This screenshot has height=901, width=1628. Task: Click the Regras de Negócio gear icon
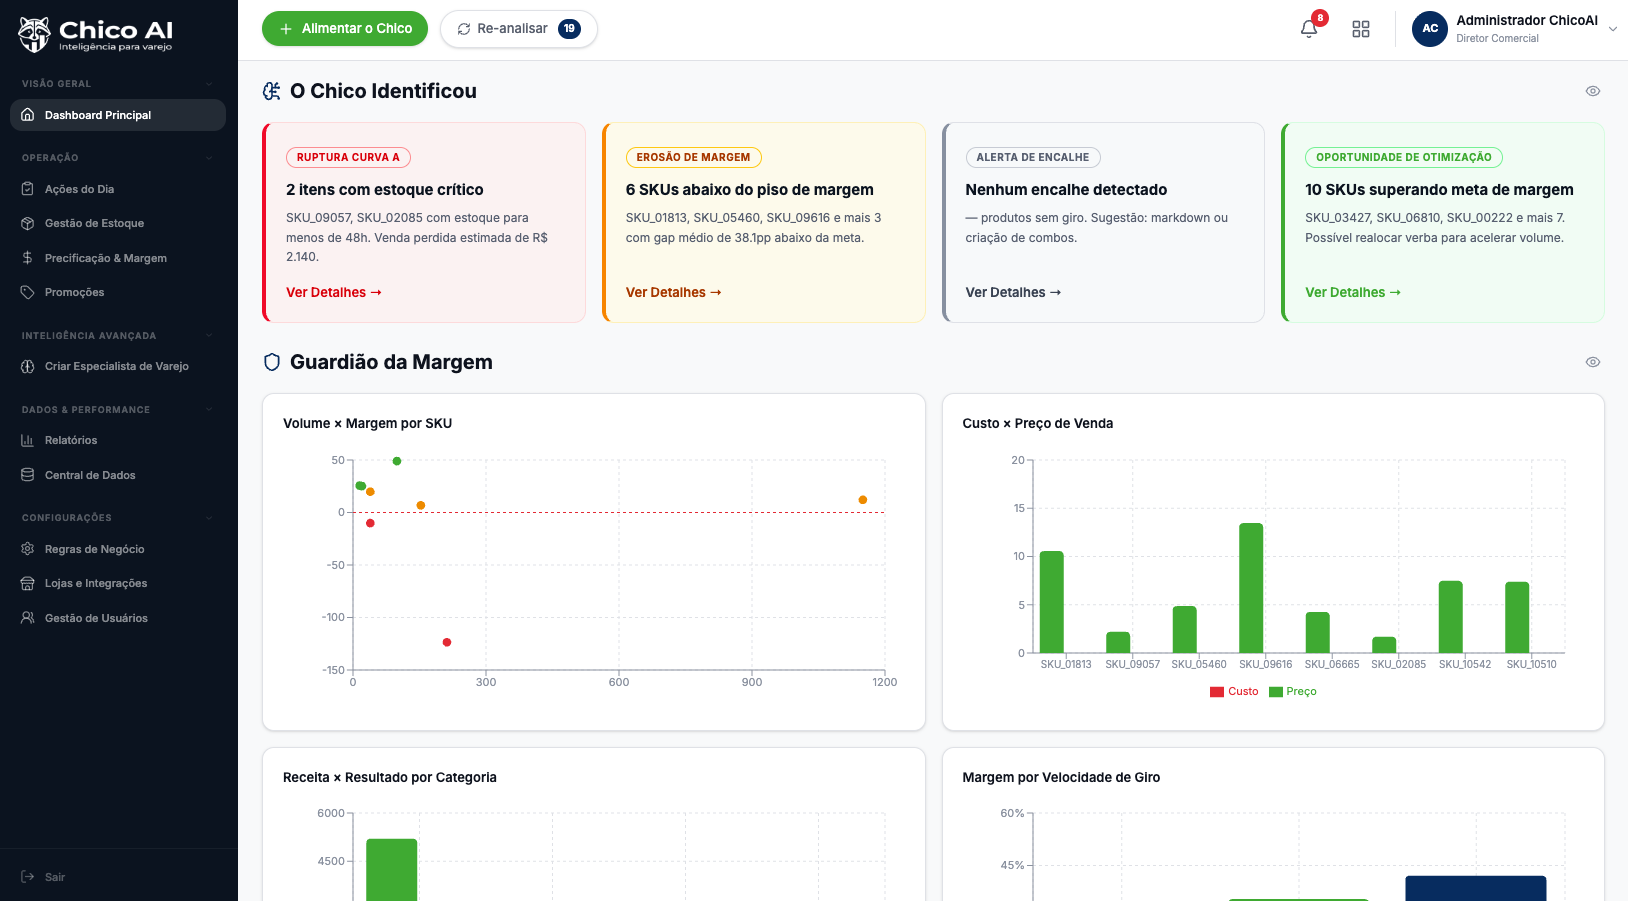(x=28, y=549)
